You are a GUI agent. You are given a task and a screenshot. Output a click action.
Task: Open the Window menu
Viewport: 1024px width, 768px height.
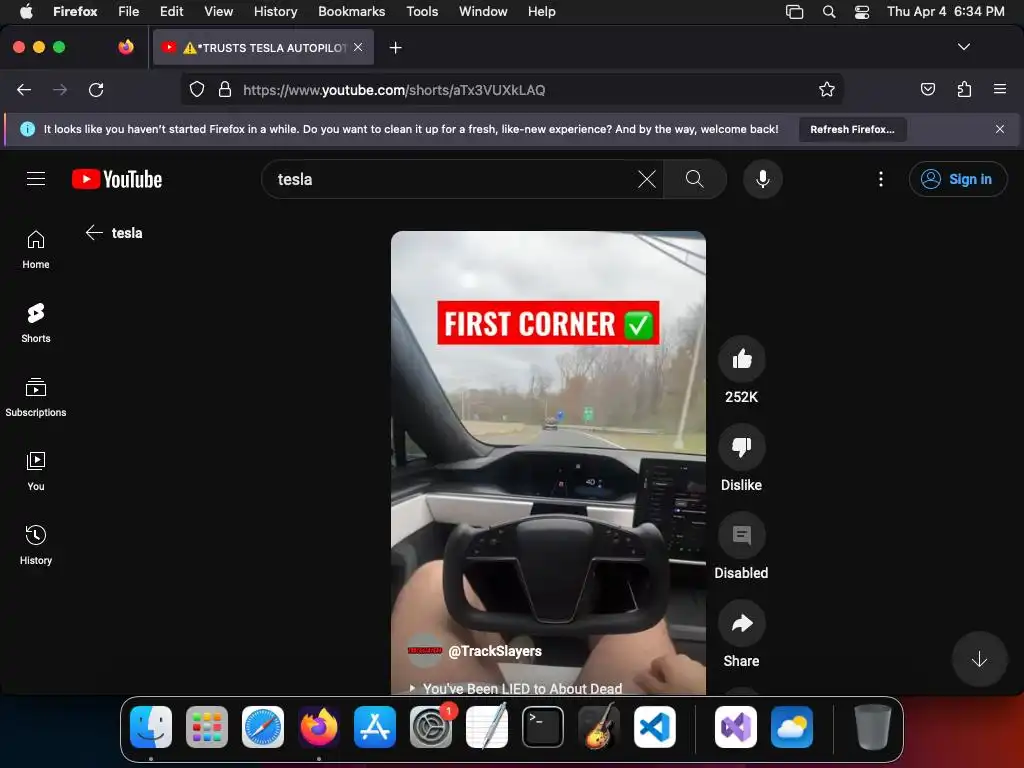coord(483,11)
